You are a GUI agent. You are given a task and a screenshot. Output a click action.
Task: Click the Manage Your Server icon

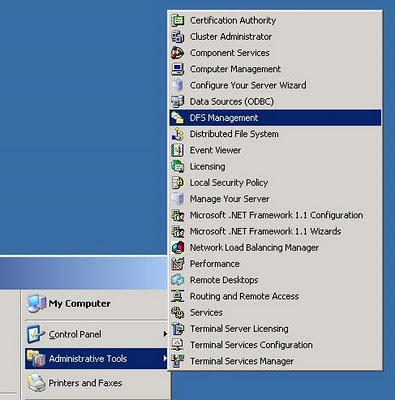tap(178, 199)
